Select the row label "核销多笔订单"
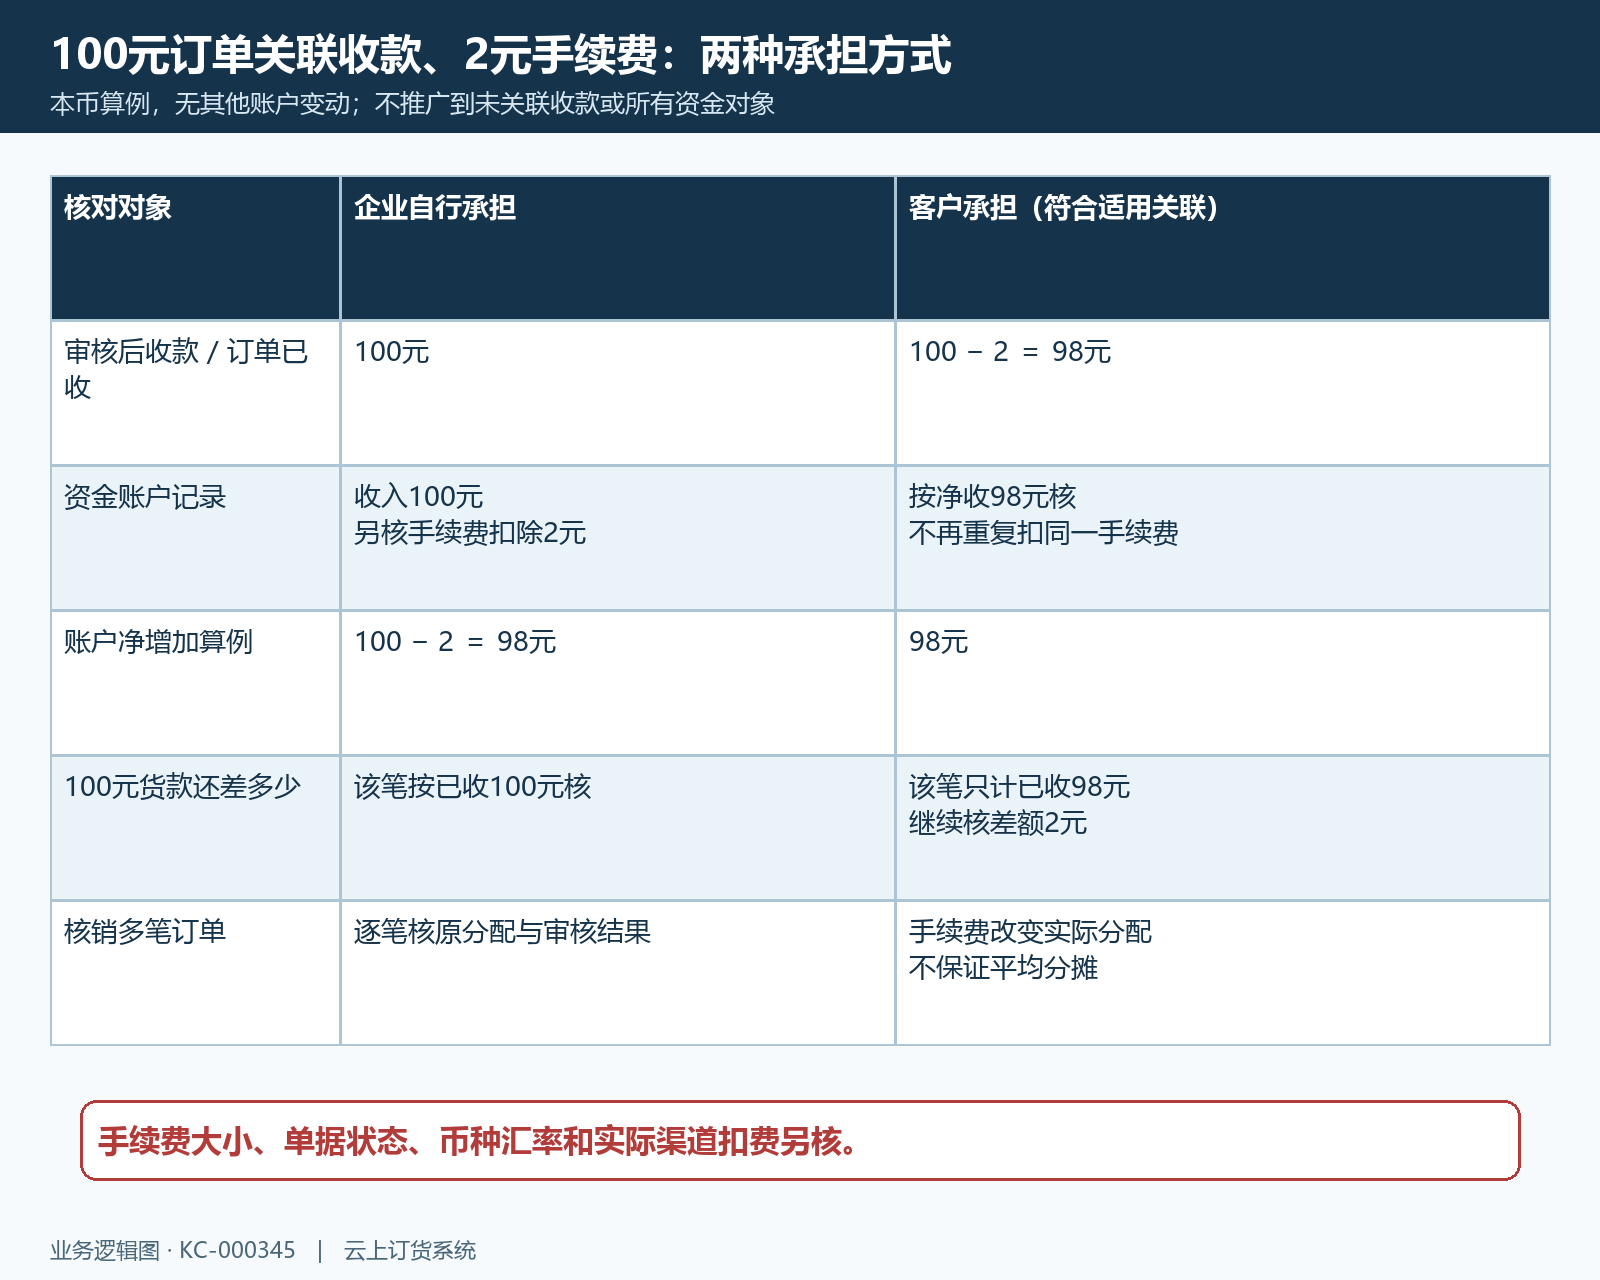This screenshot has width=1600, height=1280. pos(145,932)
